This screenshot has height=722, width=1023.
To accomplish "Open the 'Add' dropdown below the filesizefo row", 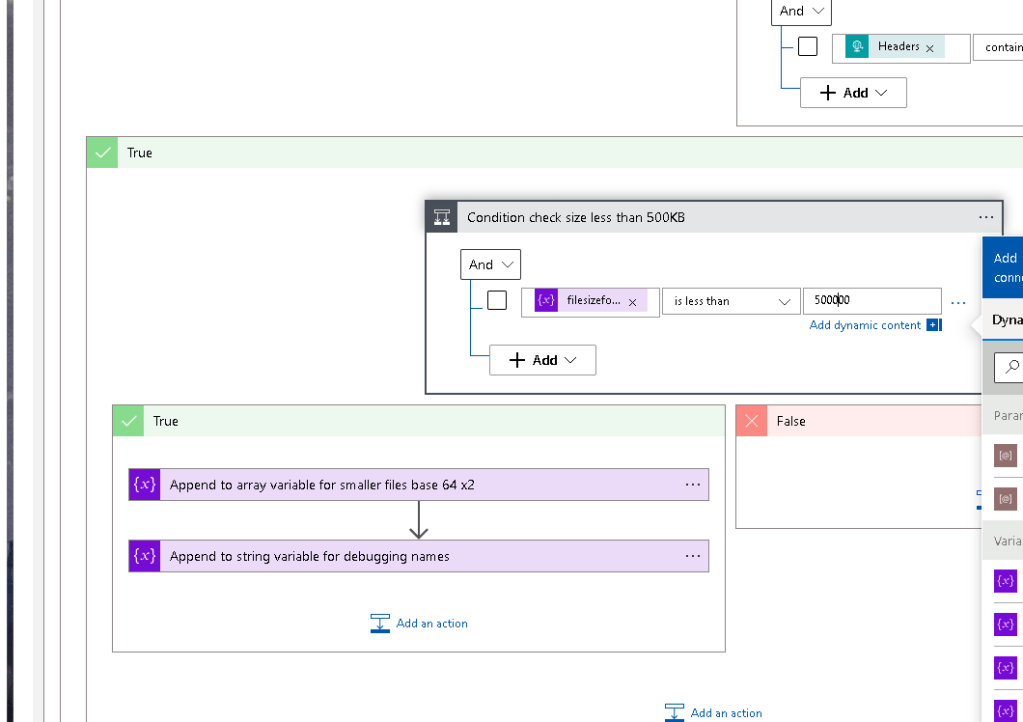I will [543, 360].
